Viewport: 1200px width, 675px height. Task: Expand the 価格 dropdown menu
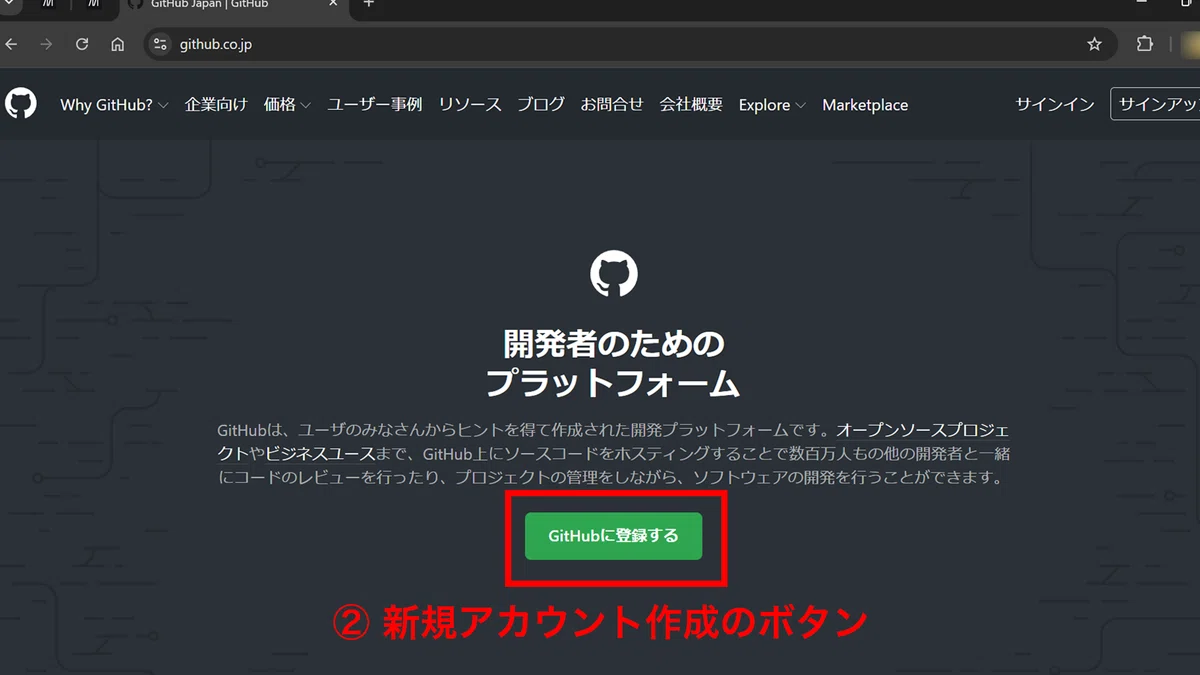[x=287, y=105]
